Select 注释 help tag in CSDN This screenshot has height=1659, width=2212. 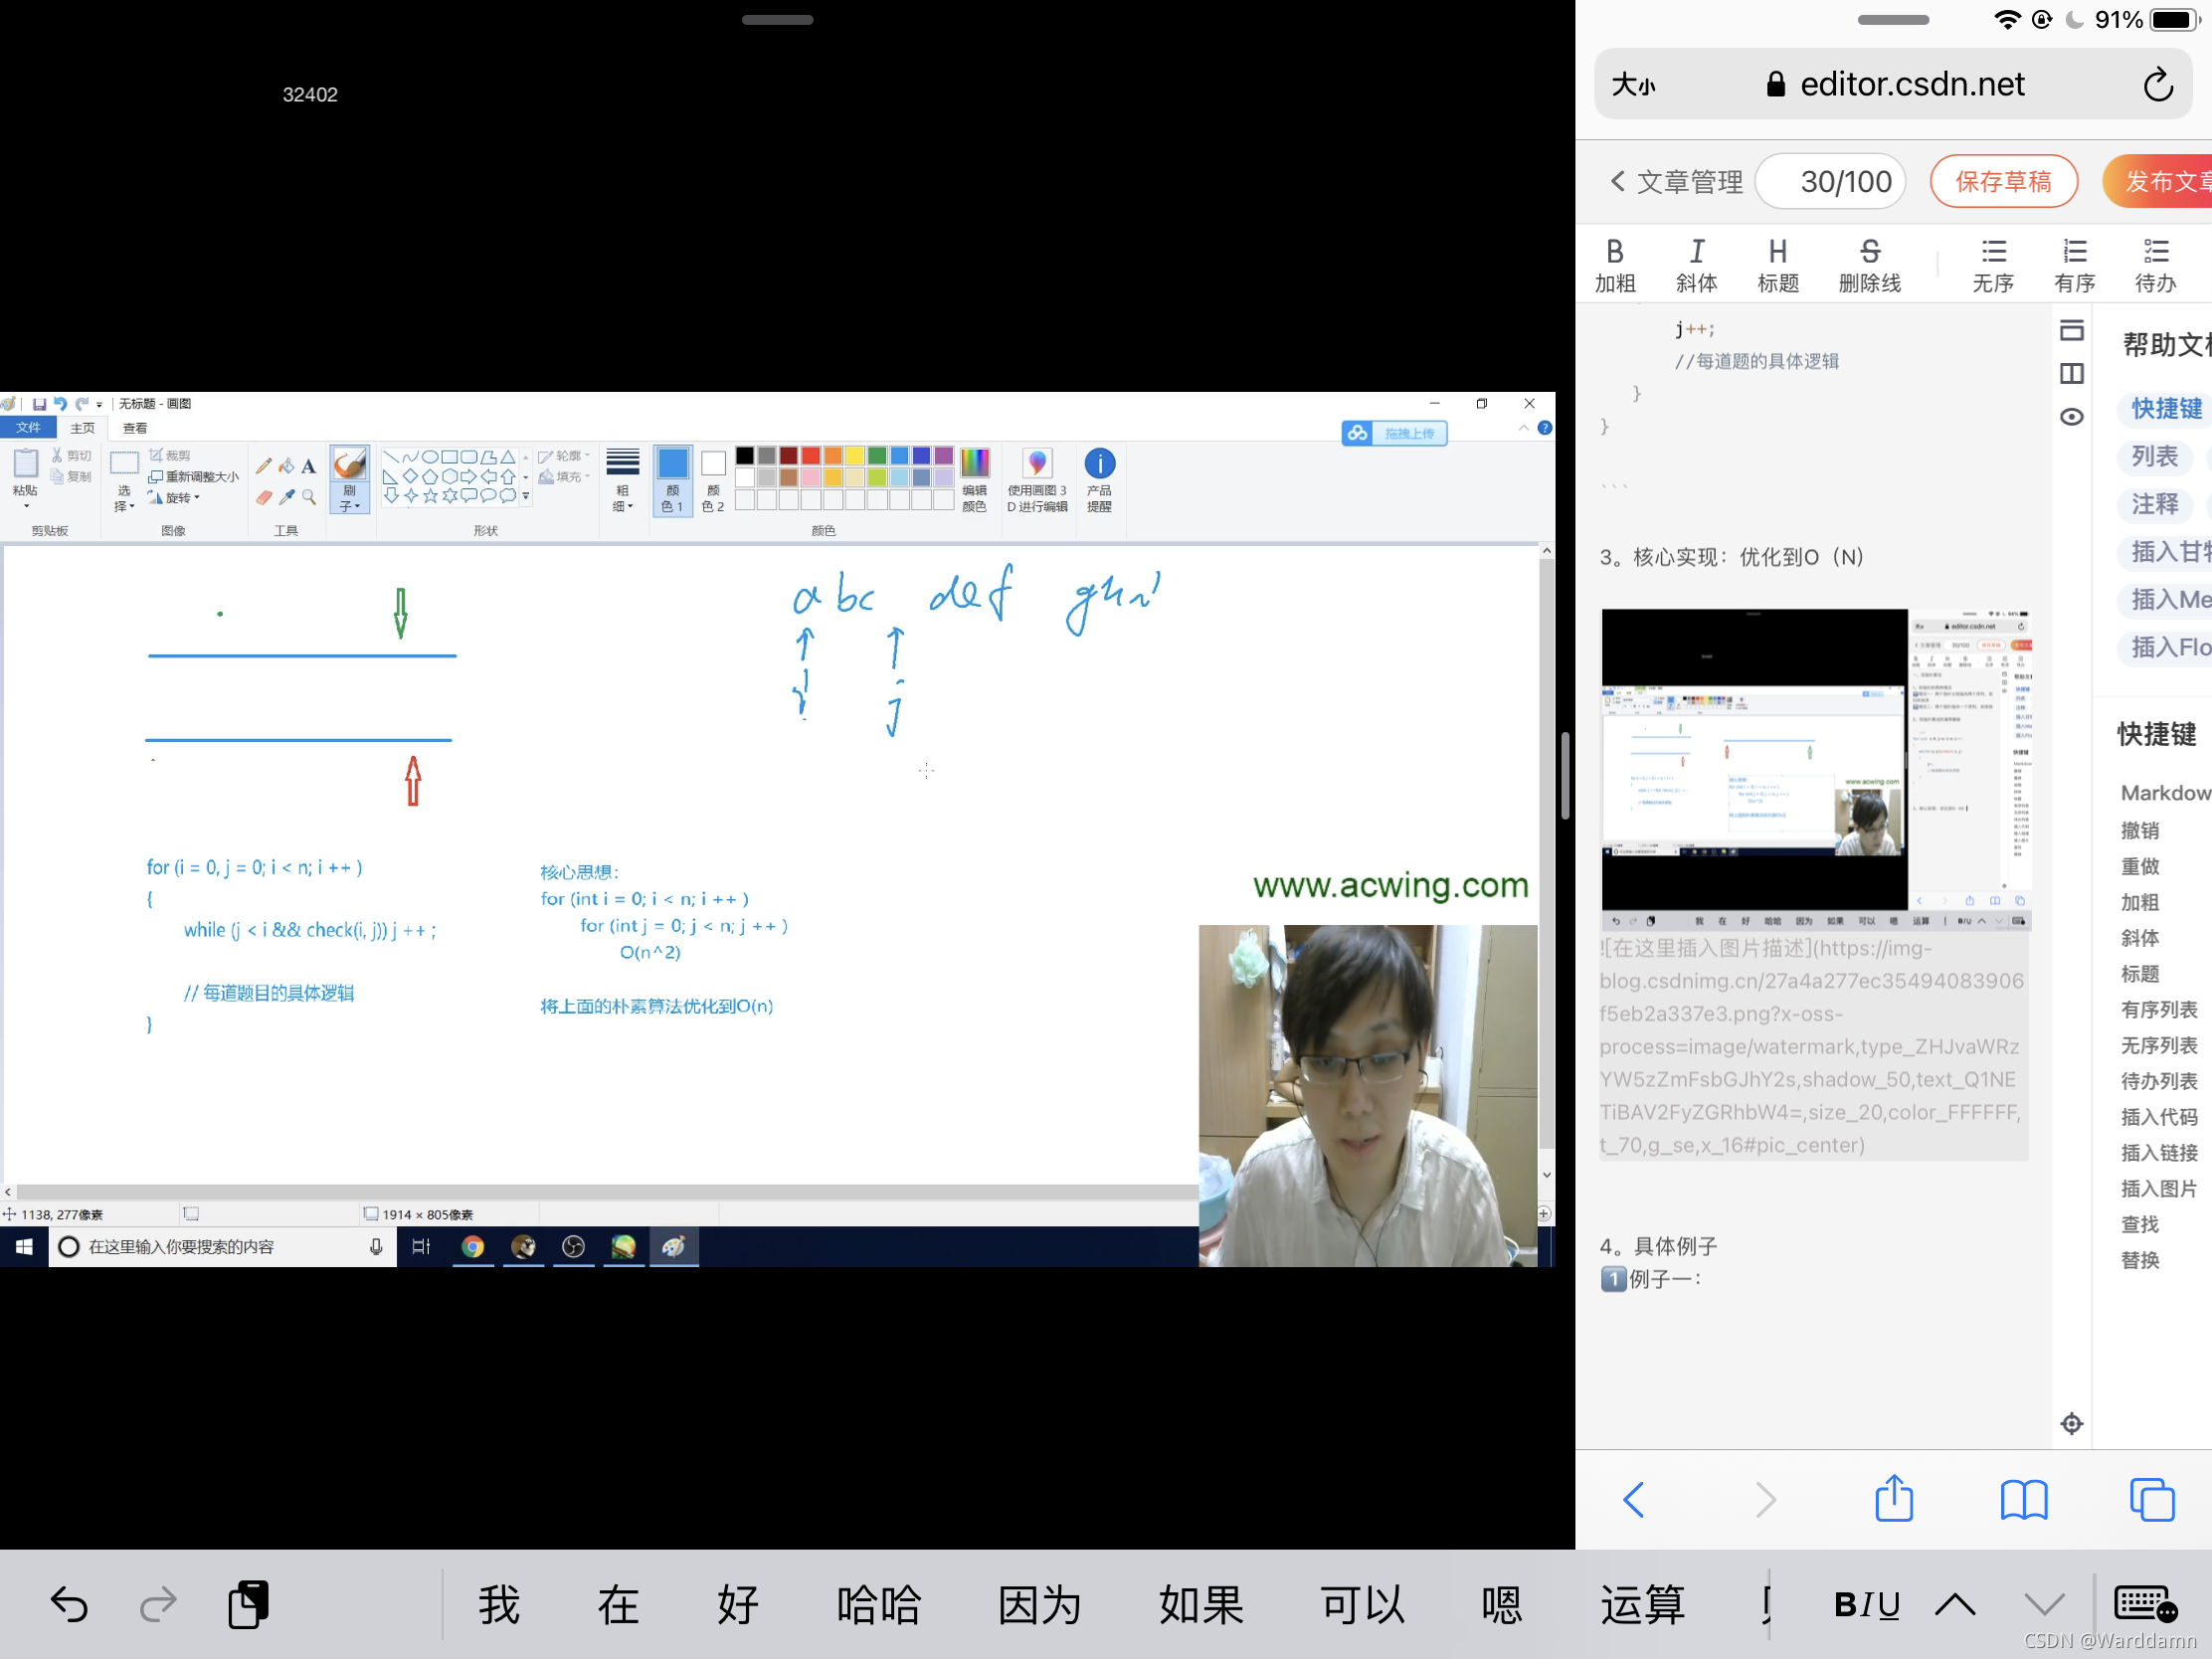(x=2153, y=504)
